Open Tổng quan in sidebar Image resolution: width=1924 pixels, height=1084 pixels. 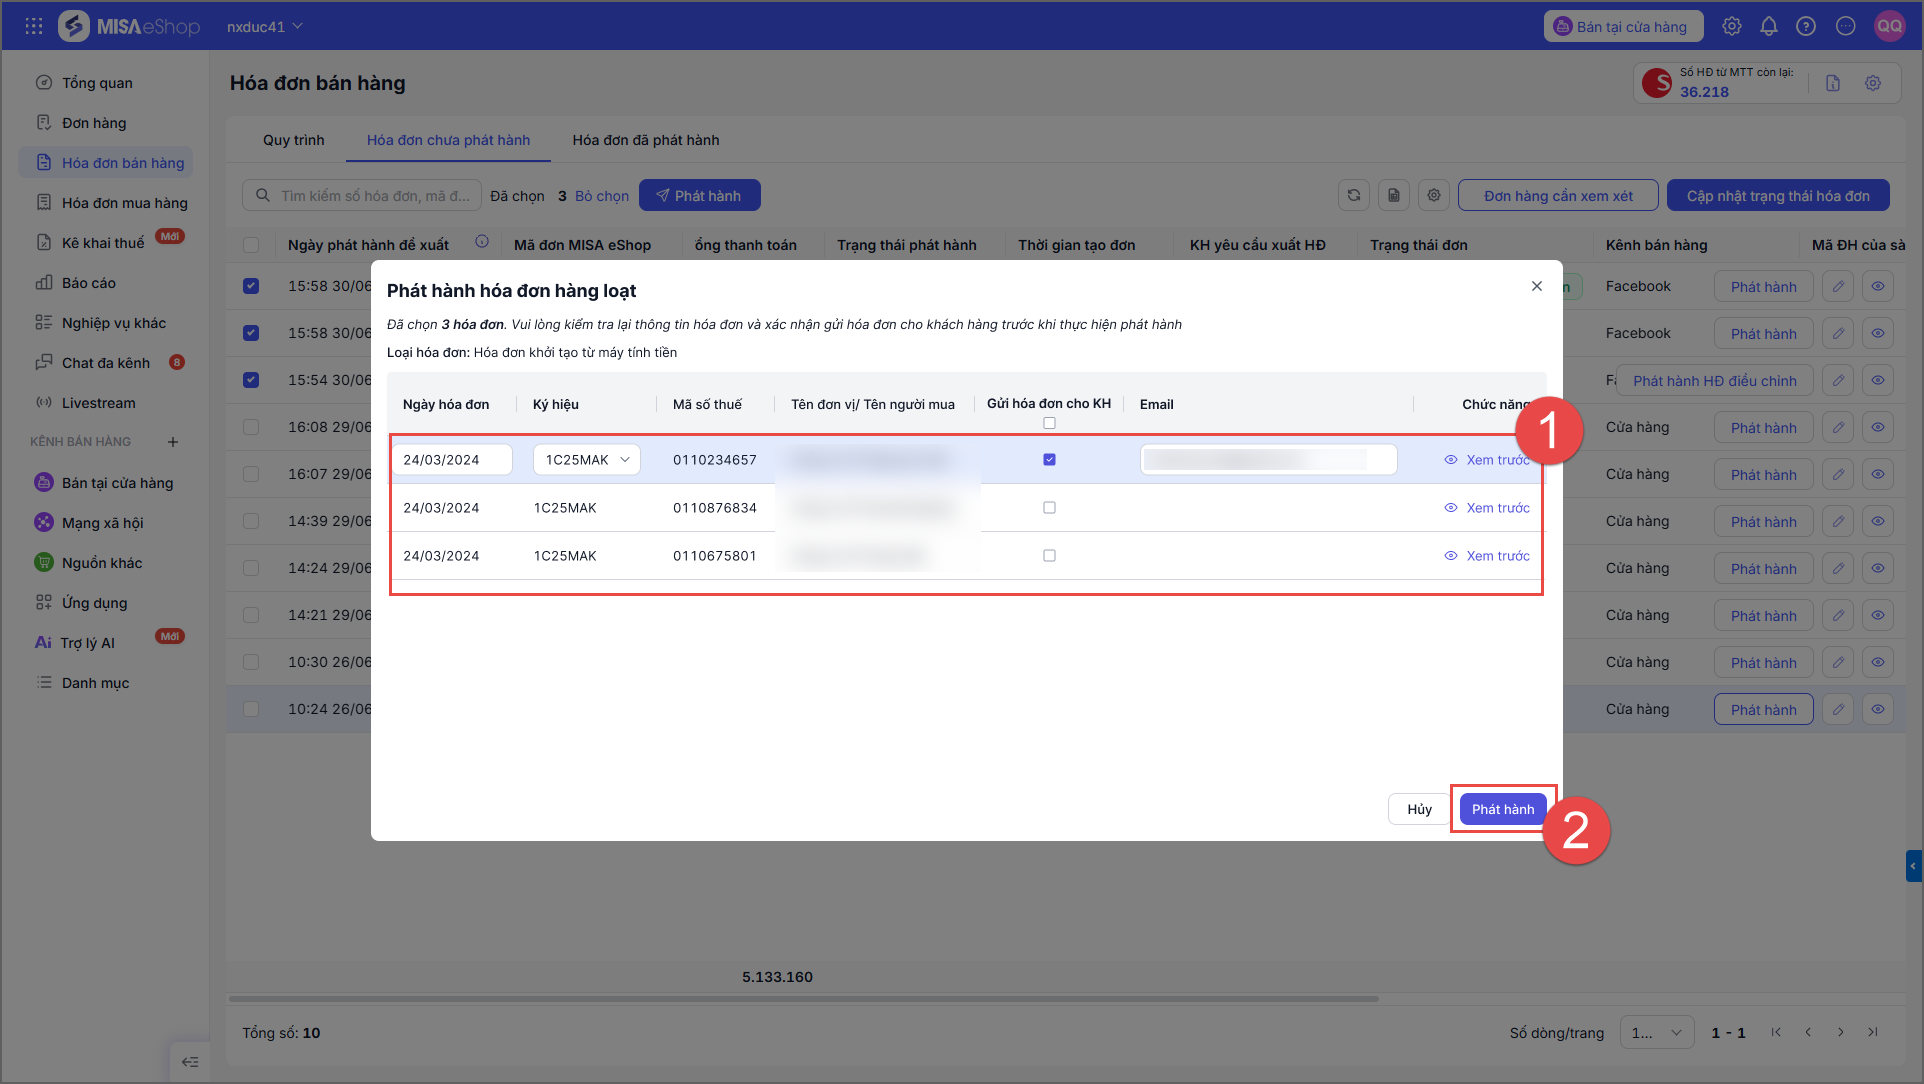[x=97, y=83]
